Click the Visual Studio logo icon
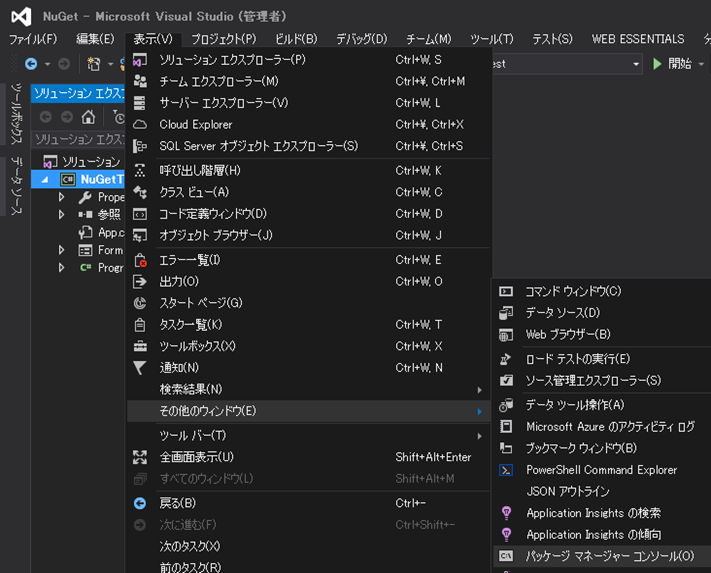Viewport: 711px width, 573px height. pyautogui.click(x=21, y=17)
